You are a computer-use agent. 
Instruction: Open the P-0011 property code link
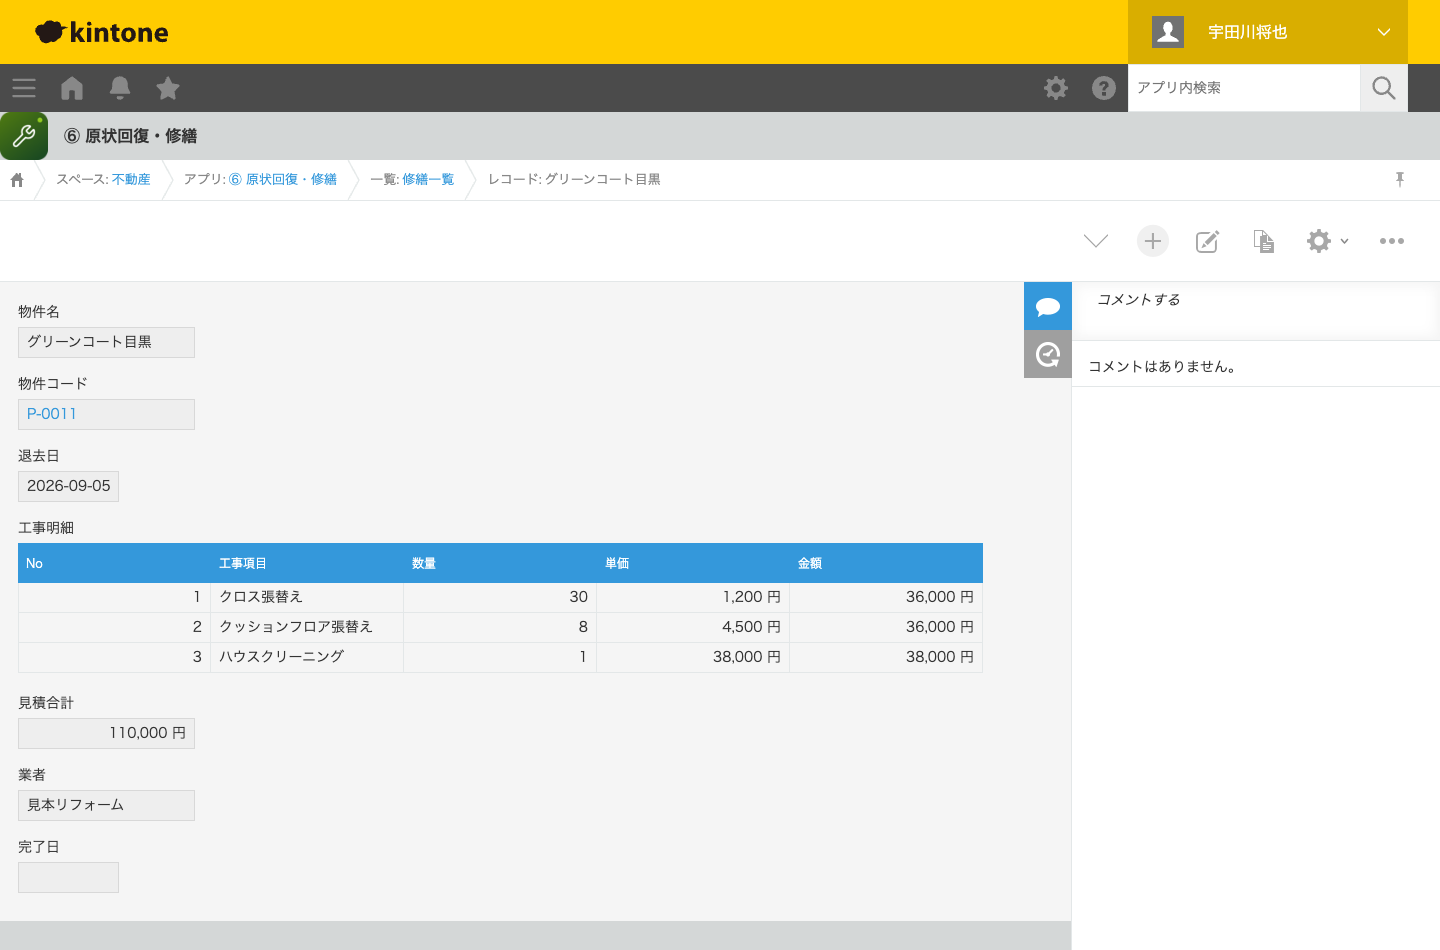[52, 414]
